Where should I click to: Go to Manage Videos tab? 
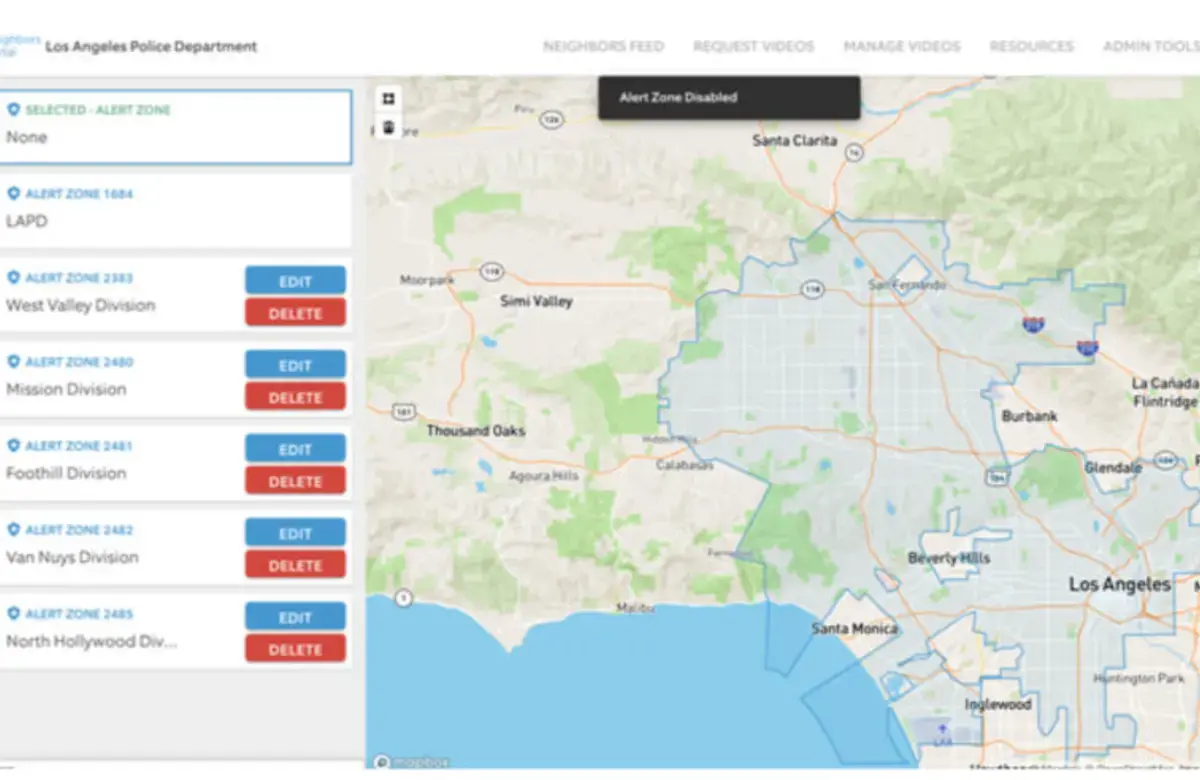(x=902, y=46)
